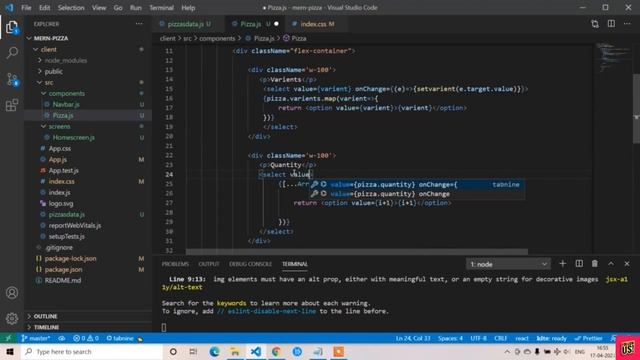Click the editor vertical scrollbar
The image size is (640, 360).
pos(636,109)
